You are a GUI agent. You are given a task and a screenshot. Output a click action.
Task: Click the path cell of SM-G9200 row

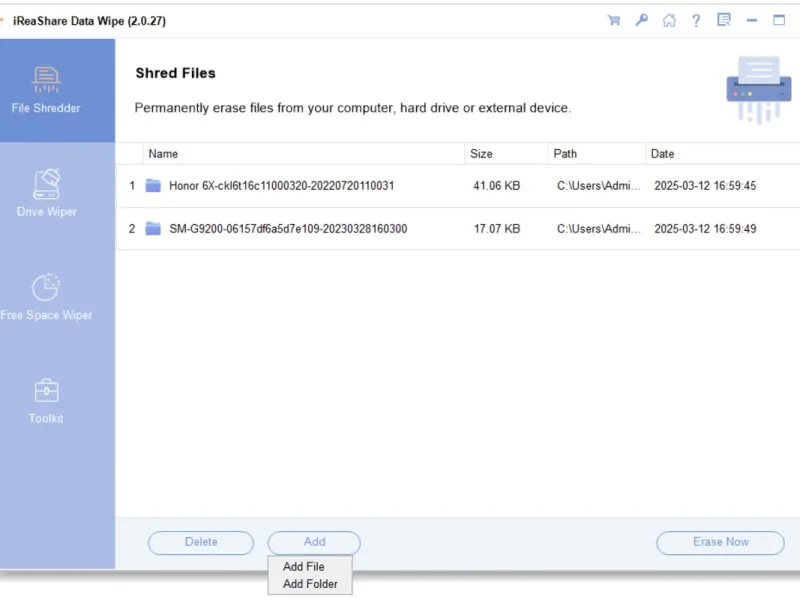tap(598, 229)
